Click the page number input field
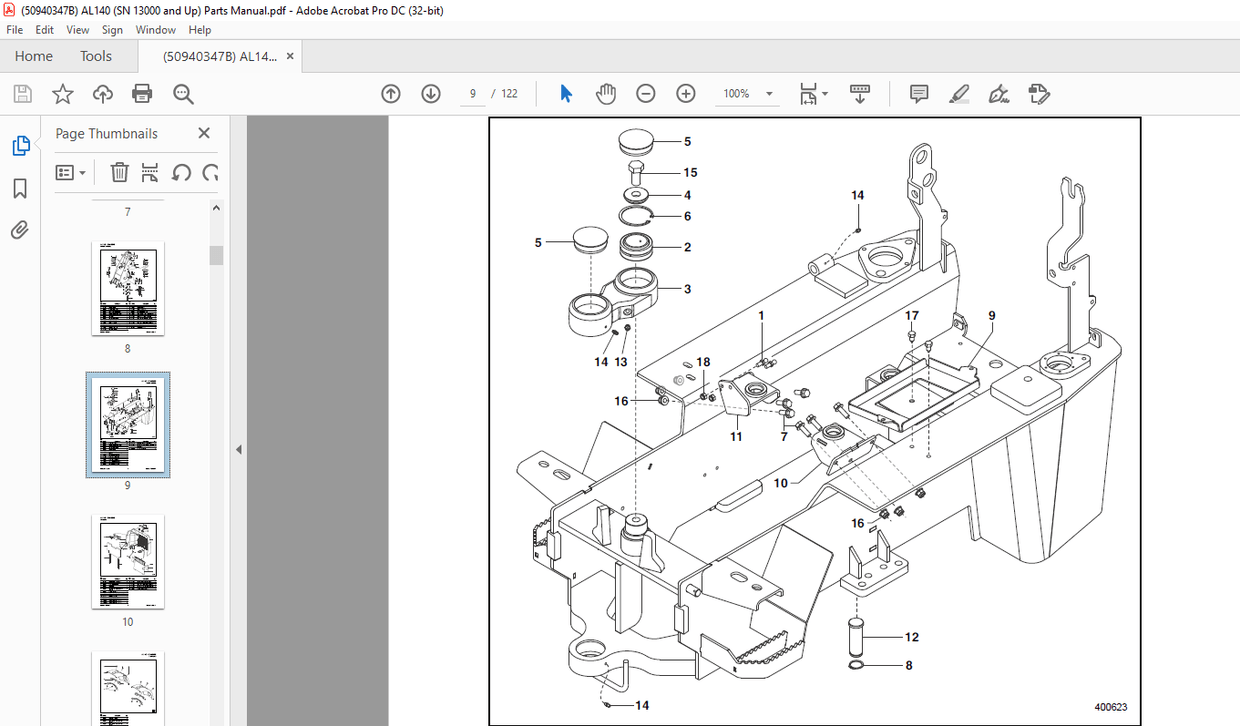The height and width of the screenshot is (726, 1240). [x=472, y=93]
